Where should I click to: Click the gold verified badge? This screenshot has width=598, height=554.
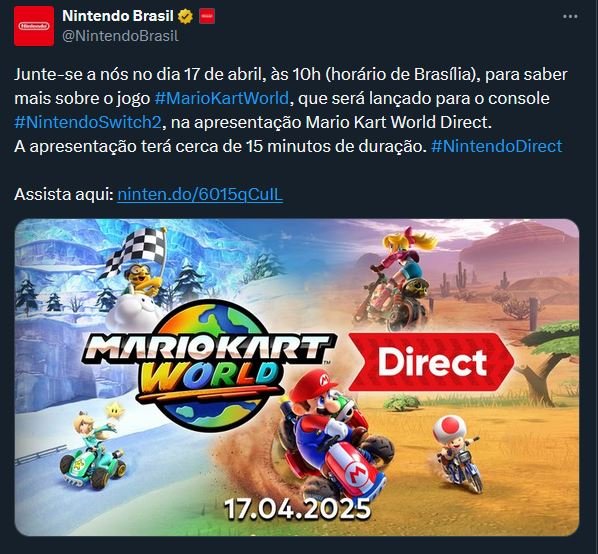coord(185,16)
